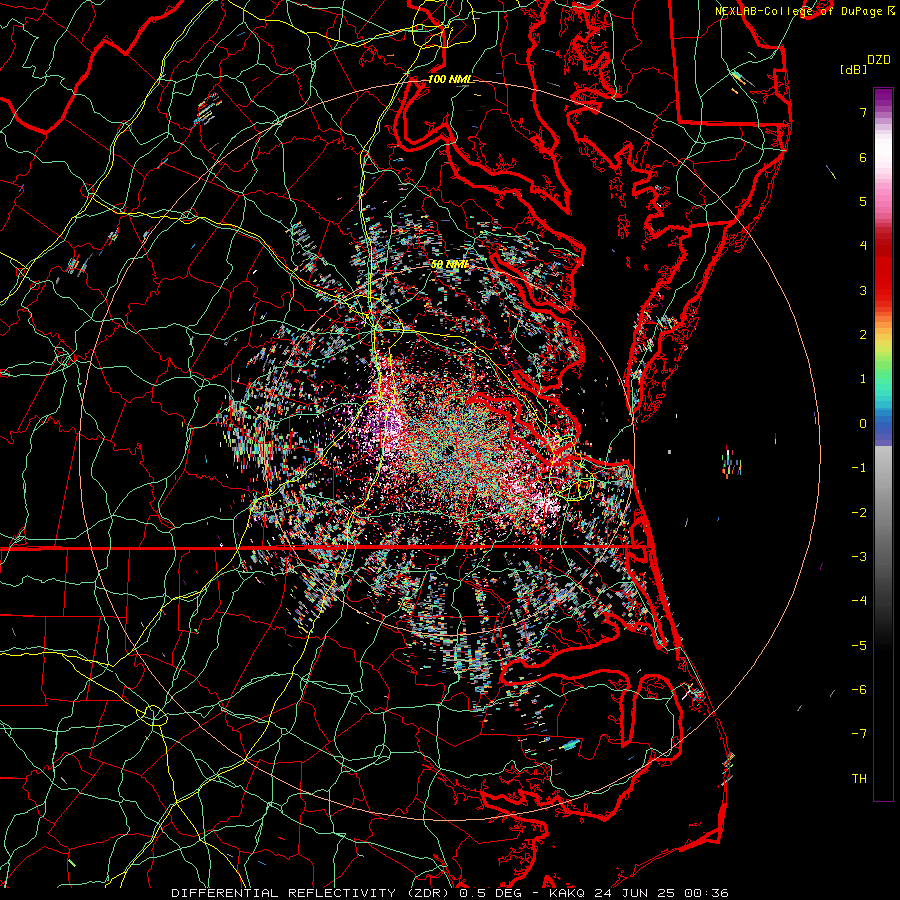900x900 pixels.
Task: Click the 100 NMI range ring label
Action: click(x=450, y=79)
